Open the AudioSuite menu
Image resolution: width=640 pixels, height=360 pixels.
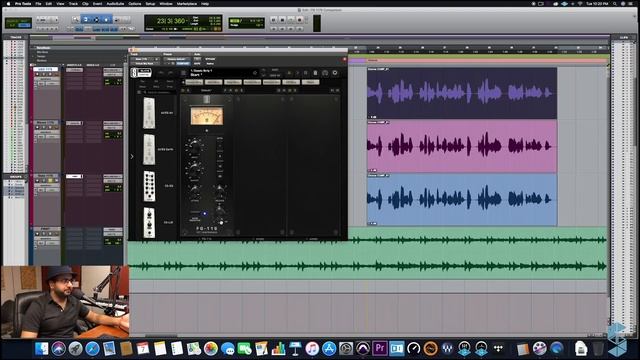tap(115, 4)
